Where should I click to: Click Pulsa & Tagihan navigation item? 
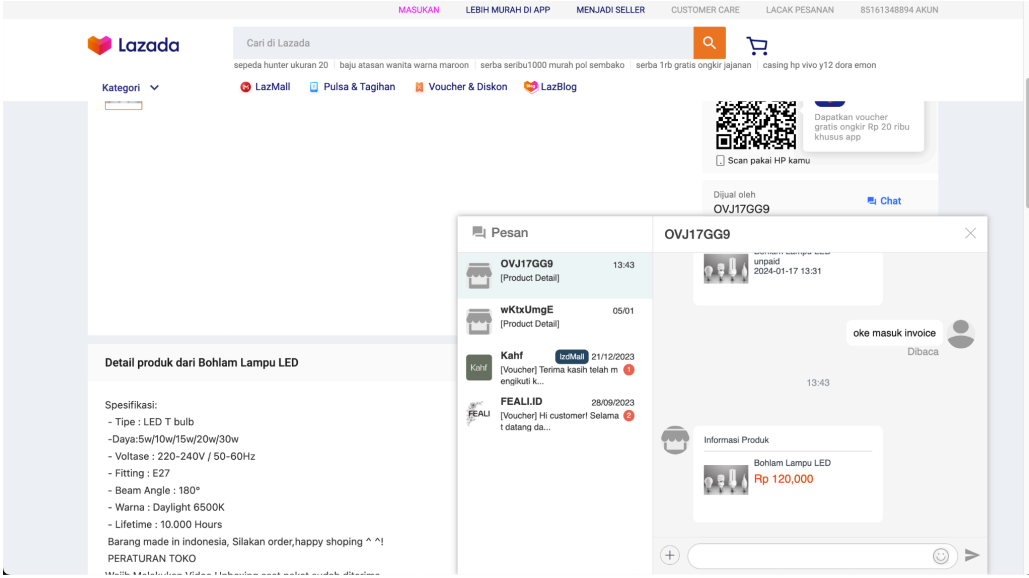point(352,87)
